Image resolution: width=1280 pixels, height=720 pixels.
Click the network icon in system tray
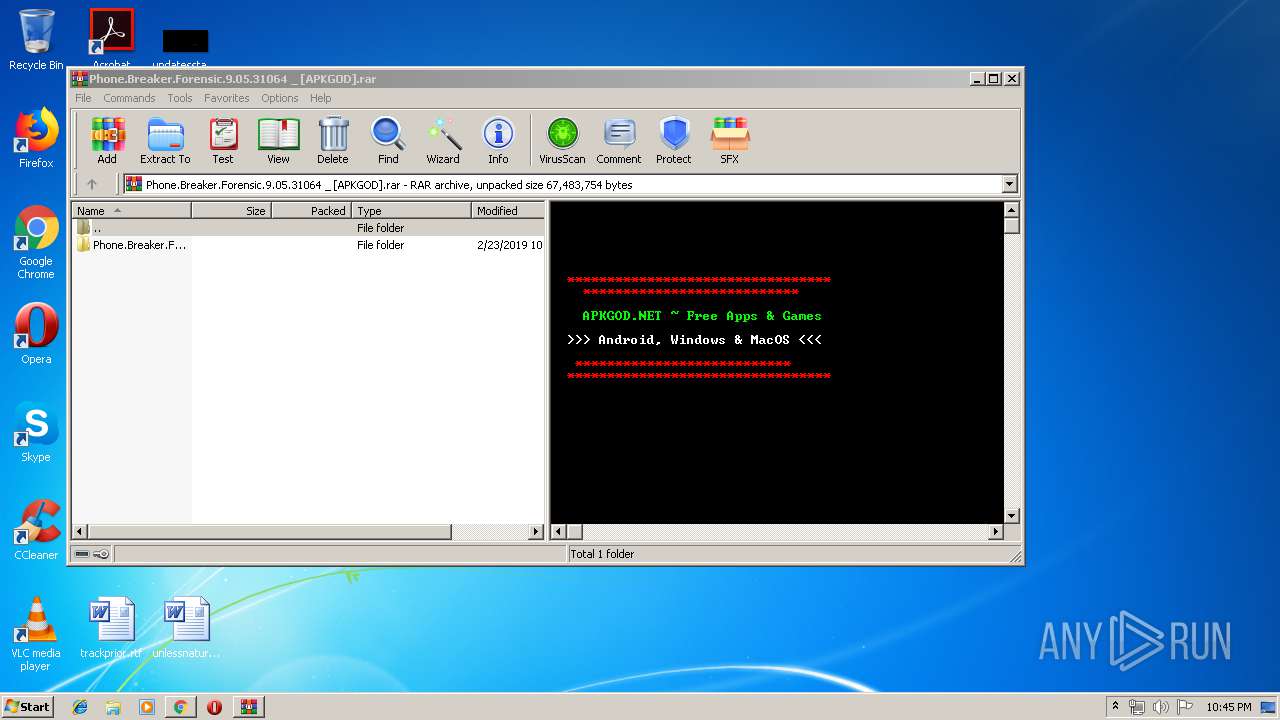click(1137, 707)
